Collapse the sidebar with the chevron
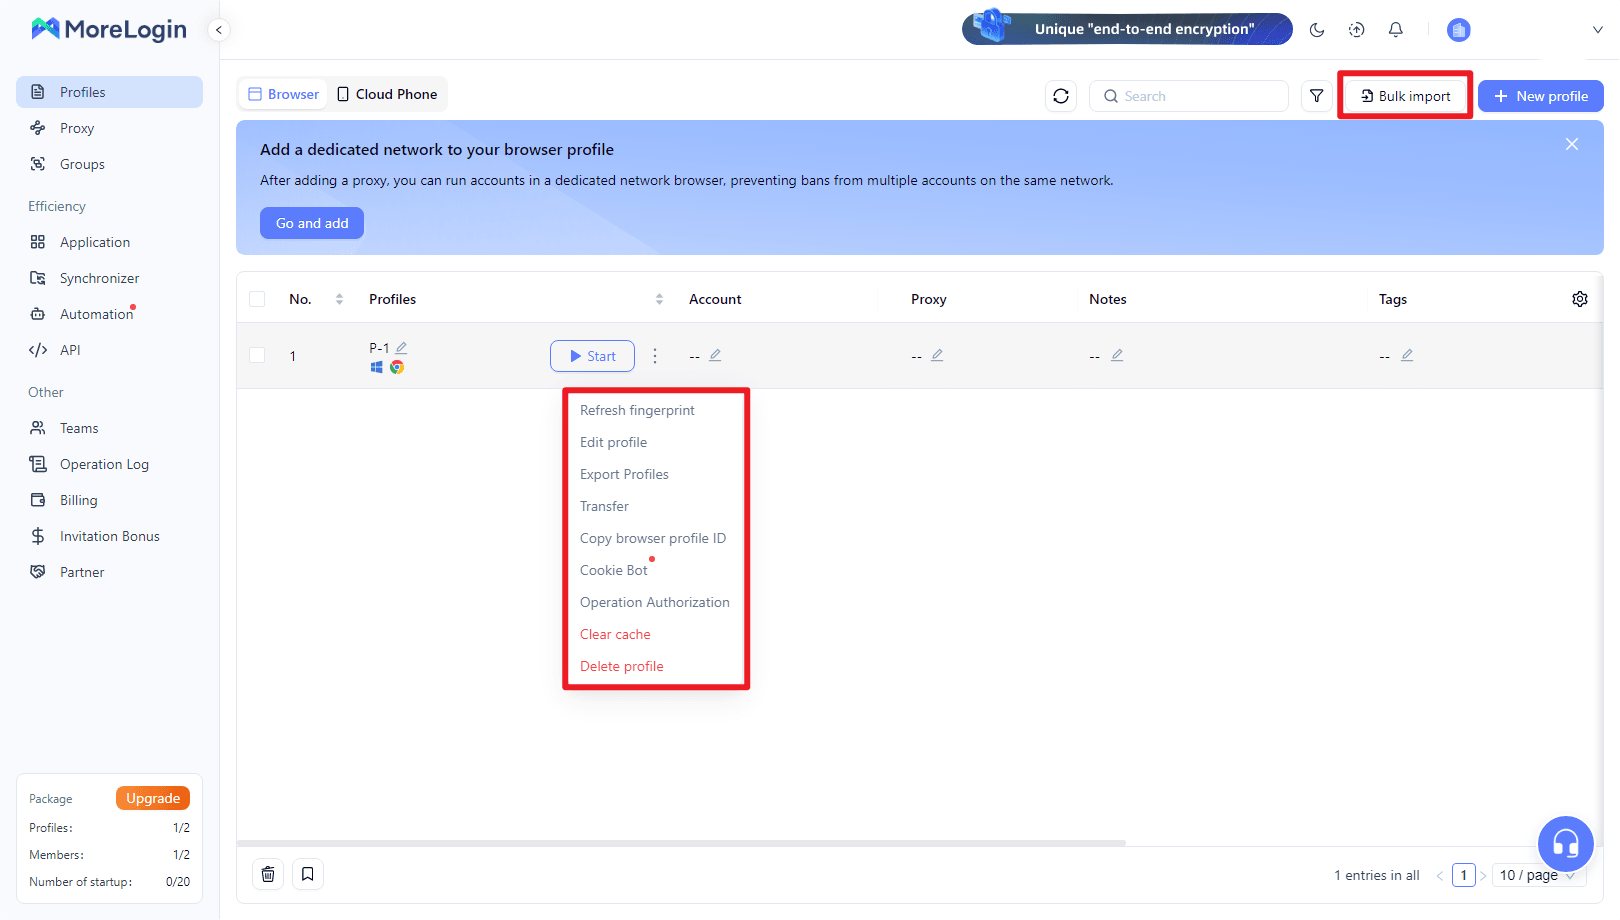 coord(219,29)
